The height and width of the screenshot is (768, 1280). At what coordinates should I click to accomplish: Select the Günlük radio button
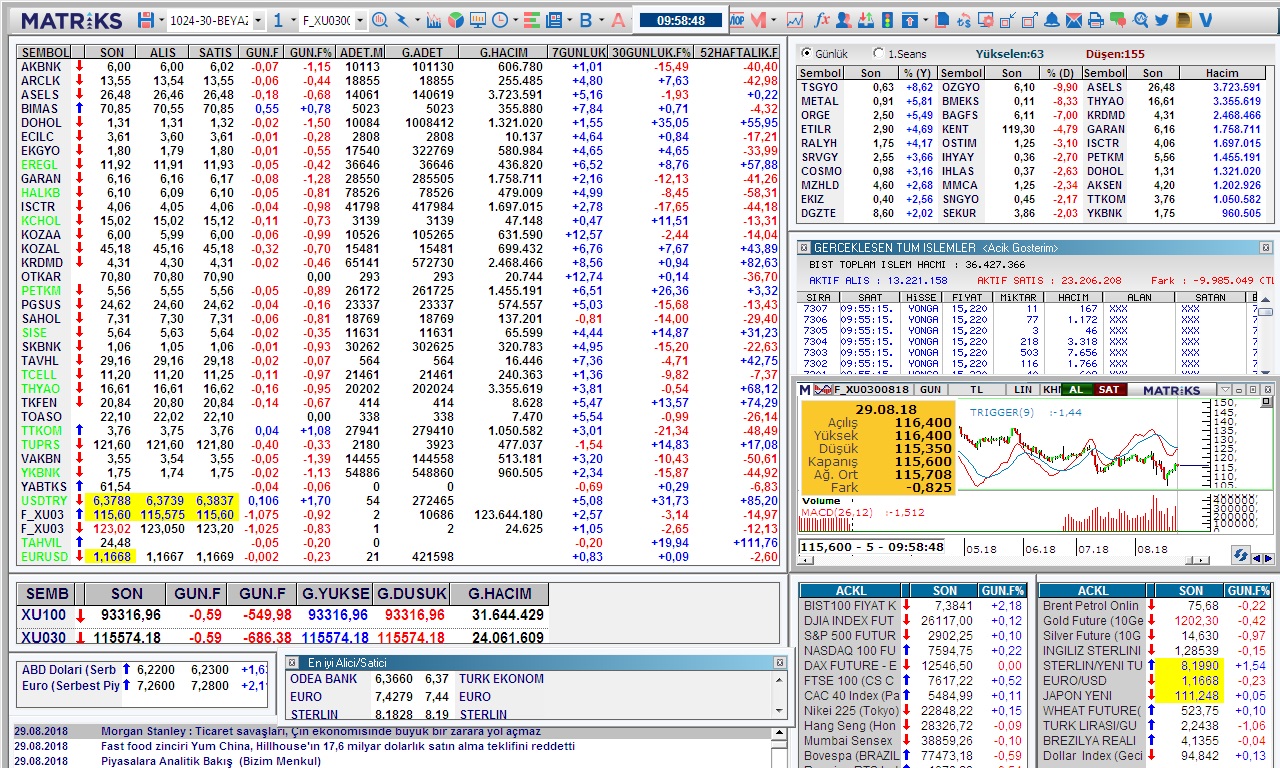806,54
